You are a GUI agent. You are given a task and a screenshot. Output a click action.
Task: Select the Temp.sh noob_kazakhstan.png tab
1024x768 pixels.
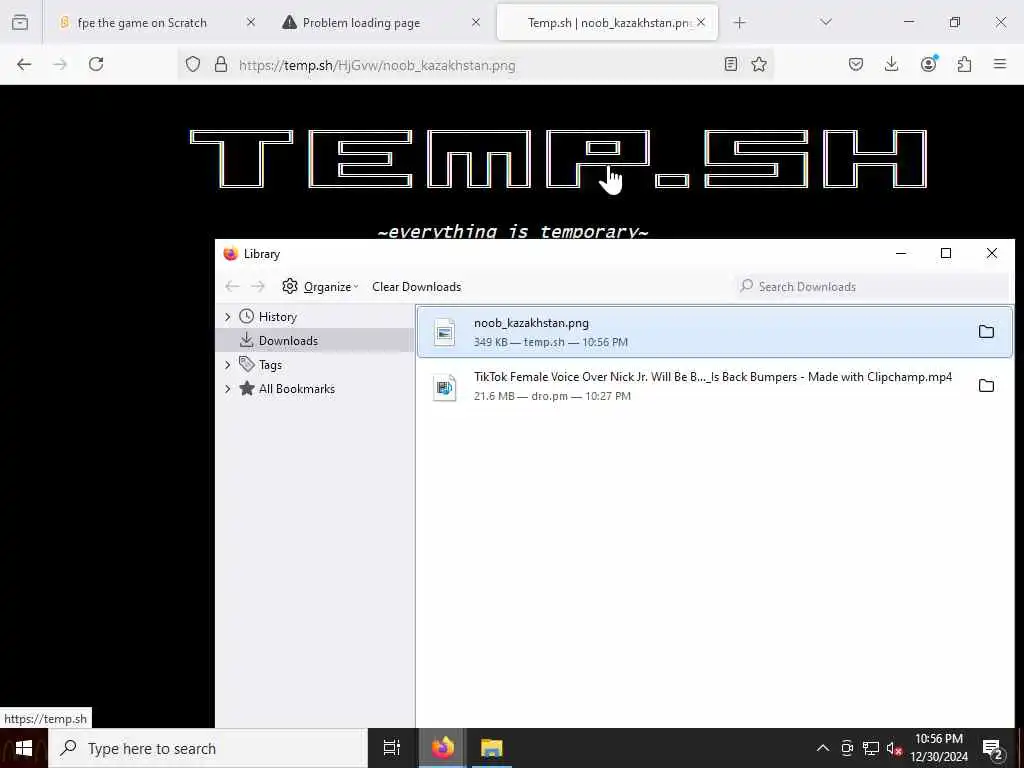(607, 23)
